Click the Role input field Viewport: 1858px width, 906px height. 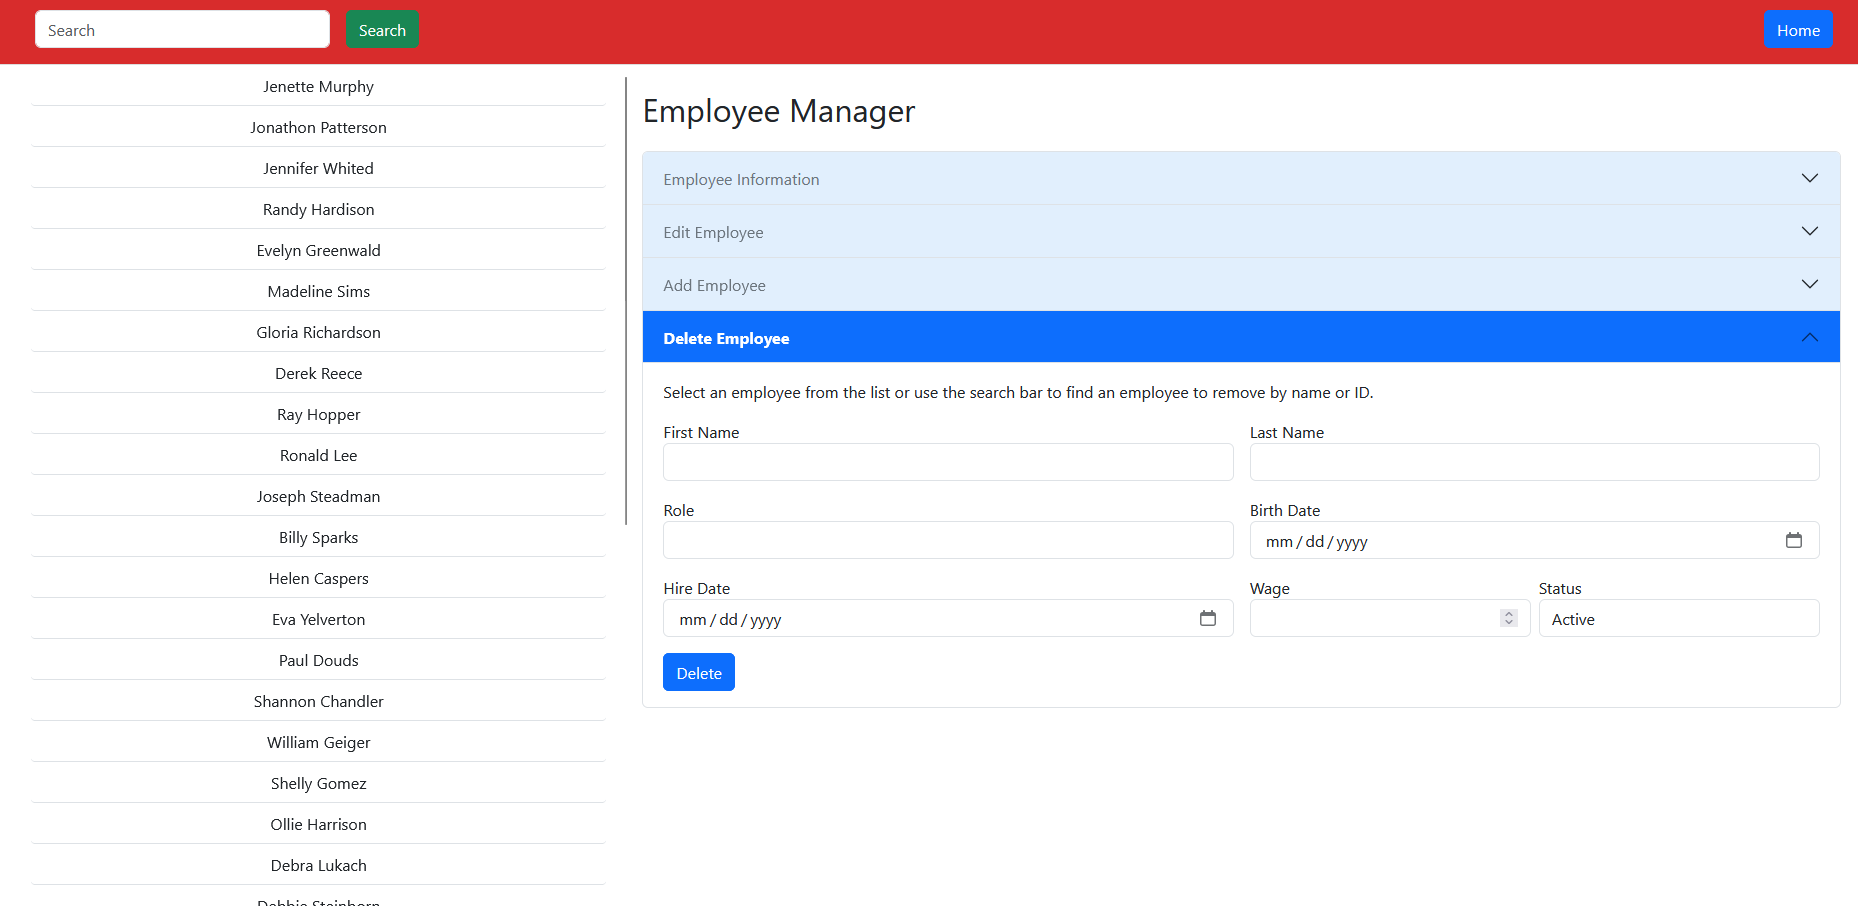pyautogui.click(x=947, y=541)
